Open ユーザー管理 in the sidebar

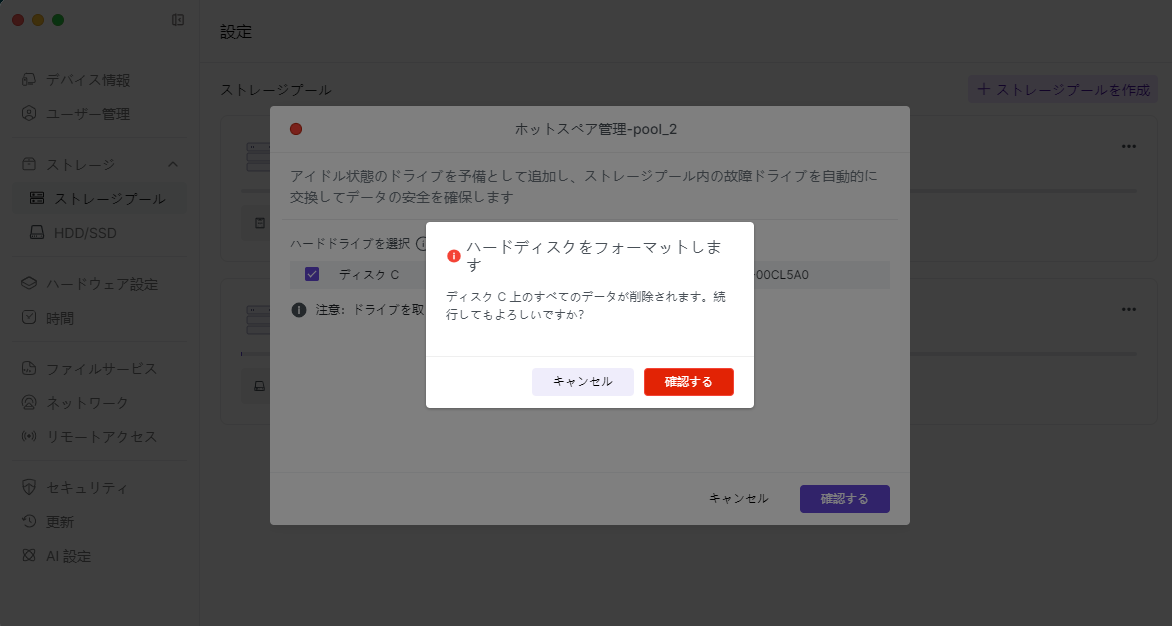[x=88, y=114]
